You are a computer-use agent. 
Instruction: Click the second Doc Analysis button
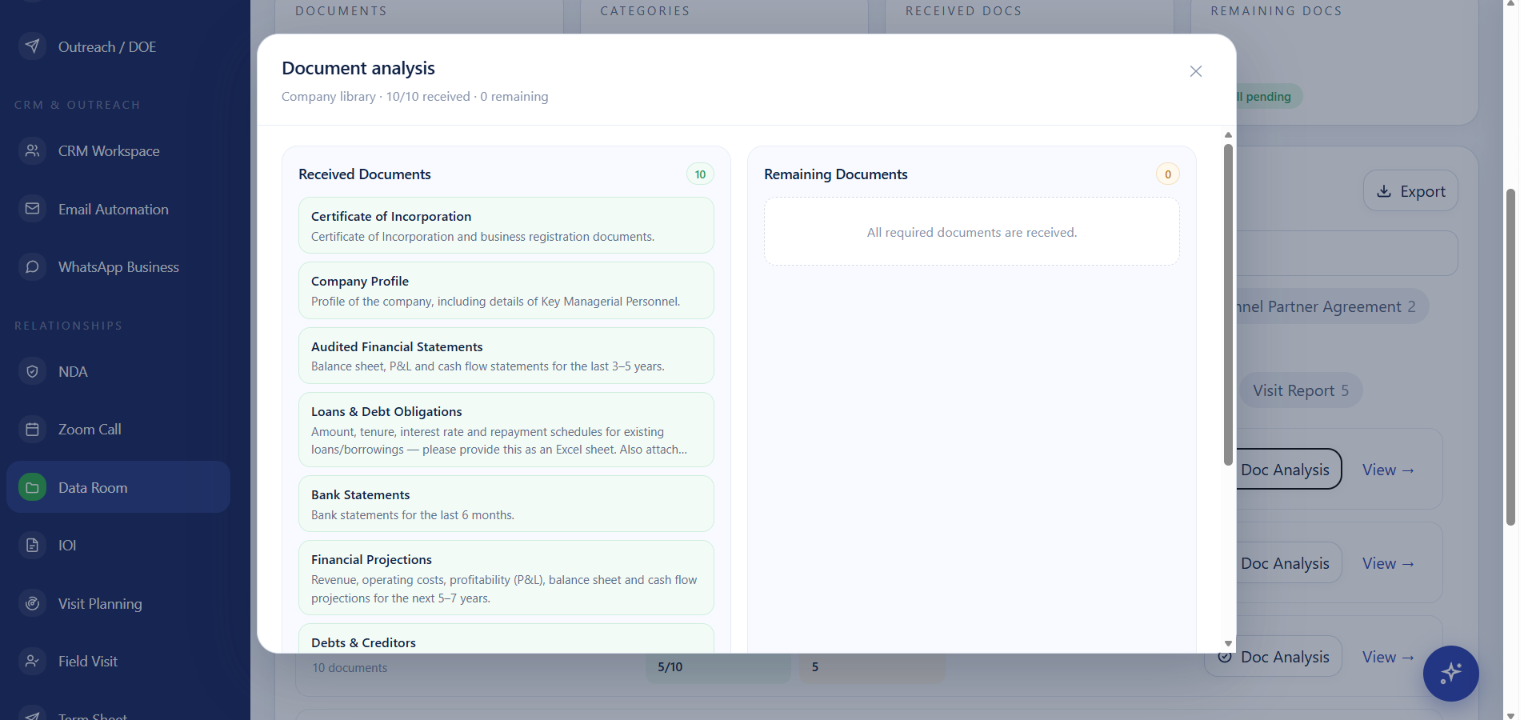(1287, 563)
